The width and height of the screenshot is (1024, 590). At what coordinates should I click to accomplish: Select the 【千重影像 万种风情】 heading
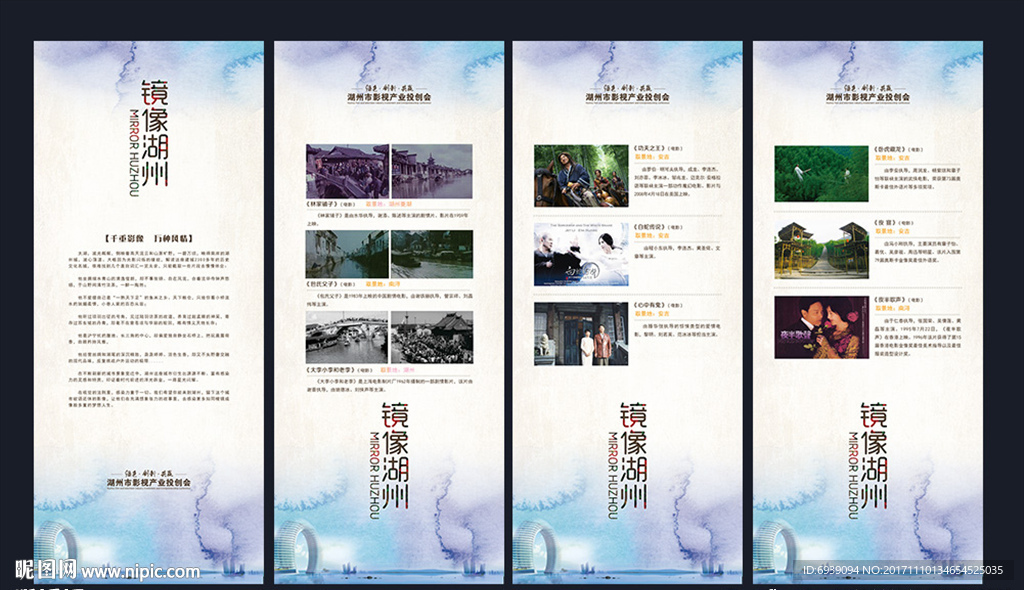[x=149, y=238]
